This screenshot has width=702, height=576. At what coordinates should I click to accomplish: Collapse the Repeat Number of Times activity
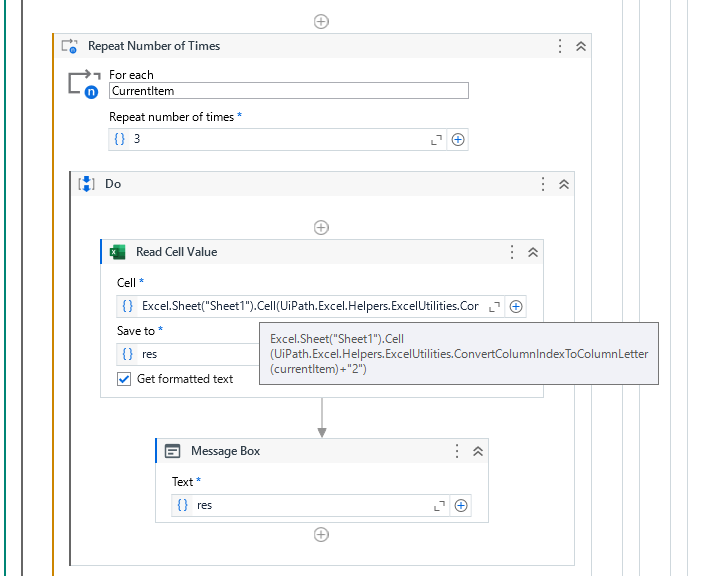click(x=581, y=46)
